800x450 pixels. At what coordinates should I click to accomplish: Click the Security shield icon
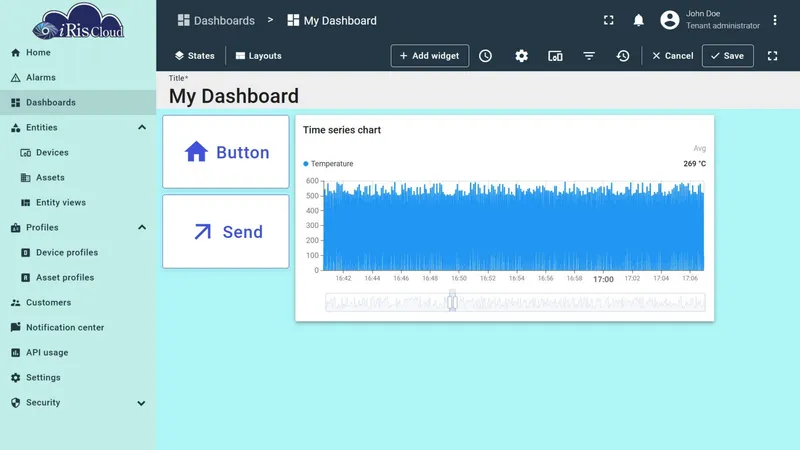click(x=15, y=403)
